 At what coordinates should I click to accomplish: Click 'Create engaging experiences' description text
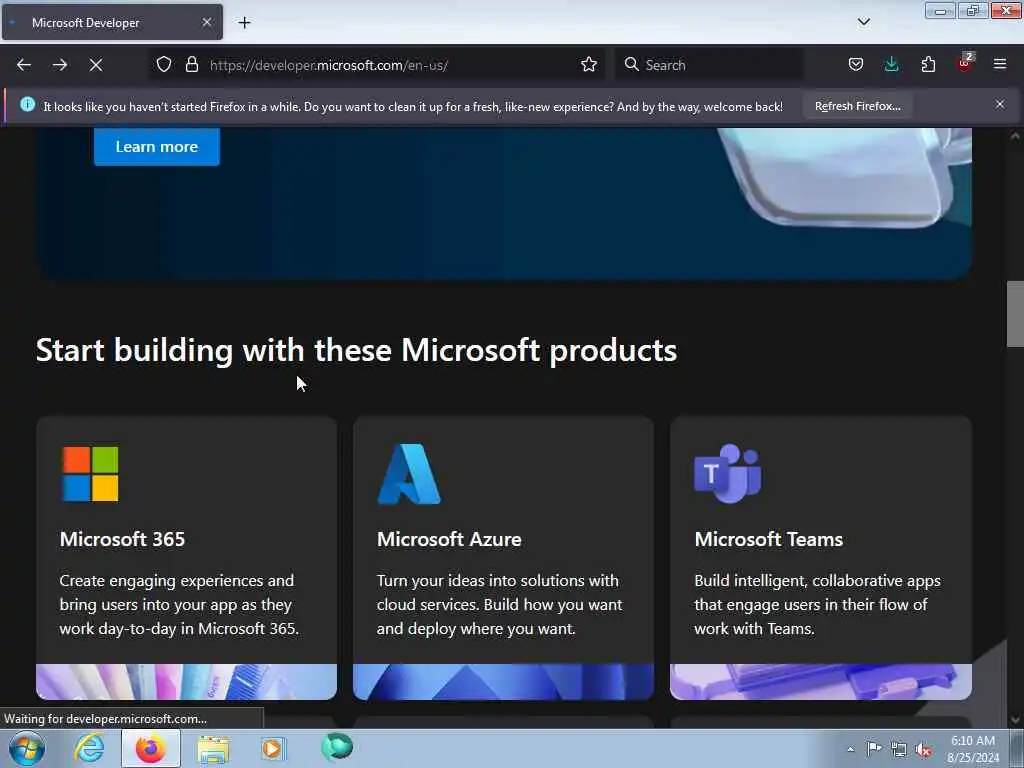(x=180, y=605)
